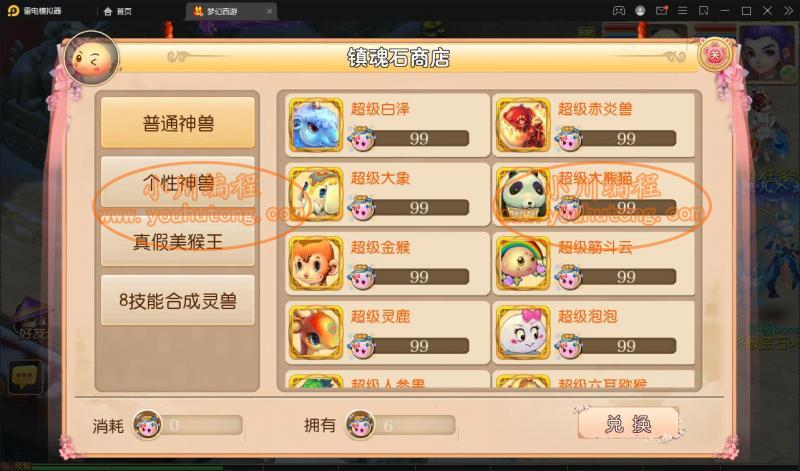800x471 pixels.
Task: Open the emulator 首页 home tab
Action: pos(118,11)
